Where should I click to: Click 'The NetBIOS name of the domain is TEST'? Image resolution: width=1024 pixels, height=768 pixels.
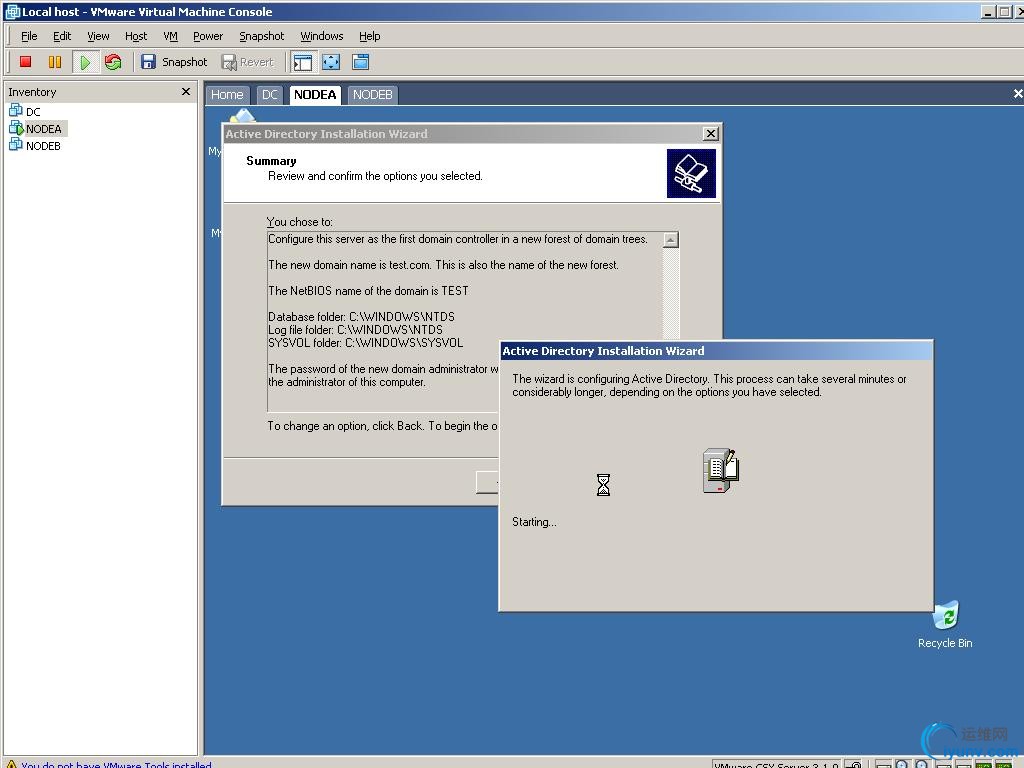coord(368,291)
